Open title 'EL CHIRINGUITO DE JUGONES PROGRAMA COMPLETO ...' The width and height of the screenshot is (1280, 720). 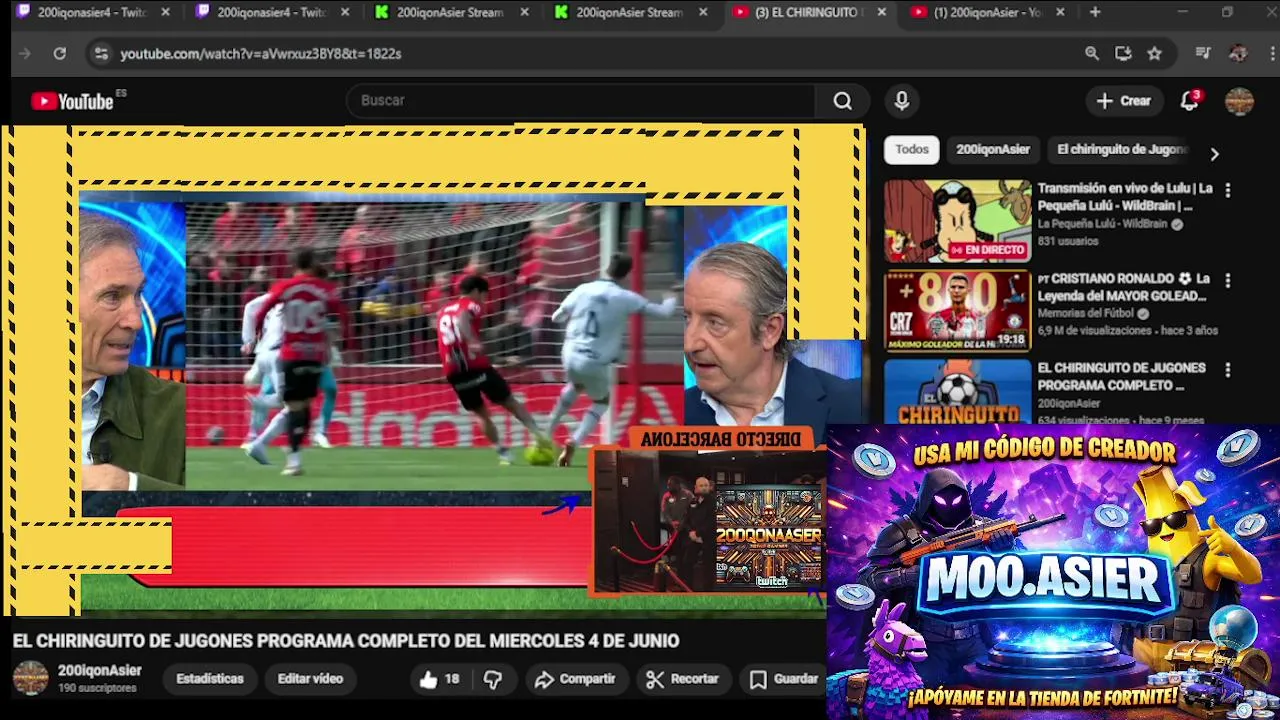pyautogui.click(x=1121, y=377)
